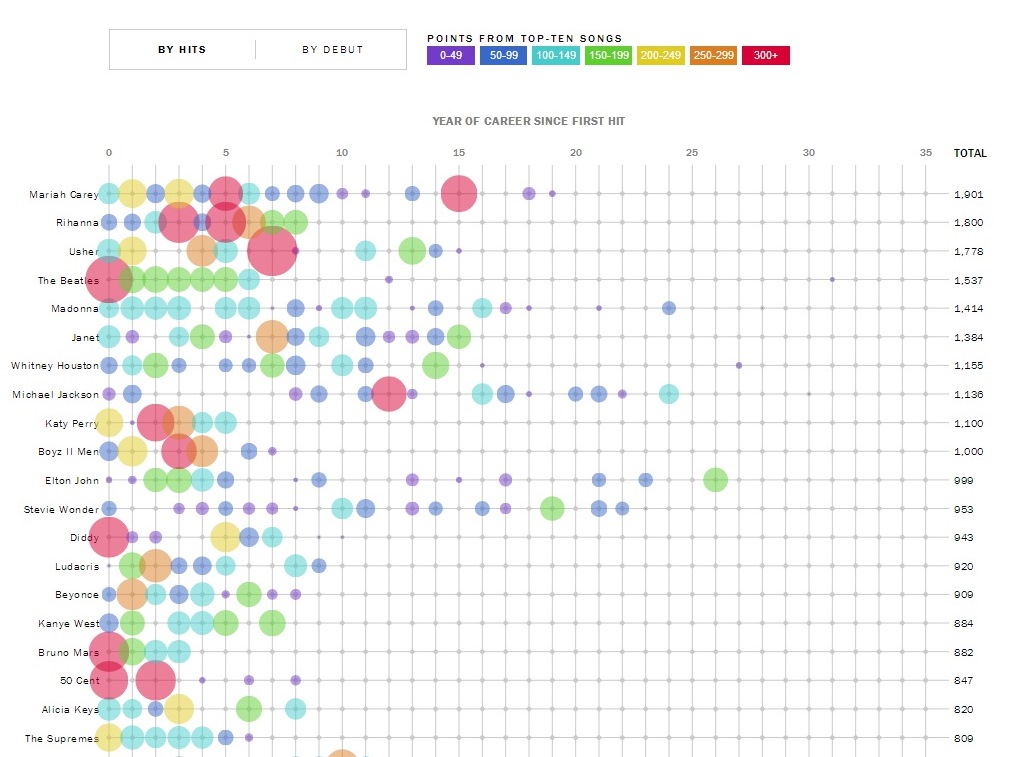Click the Kanye West artist label
This screenshot has width=1013, height=757.
(68, 623)
